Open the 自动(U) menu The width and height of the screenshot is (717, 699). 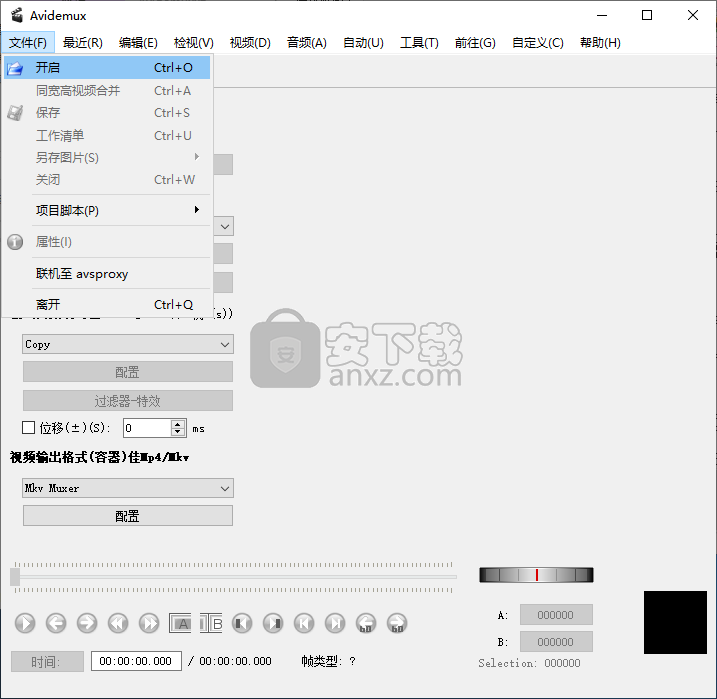(x=364, y=43)
